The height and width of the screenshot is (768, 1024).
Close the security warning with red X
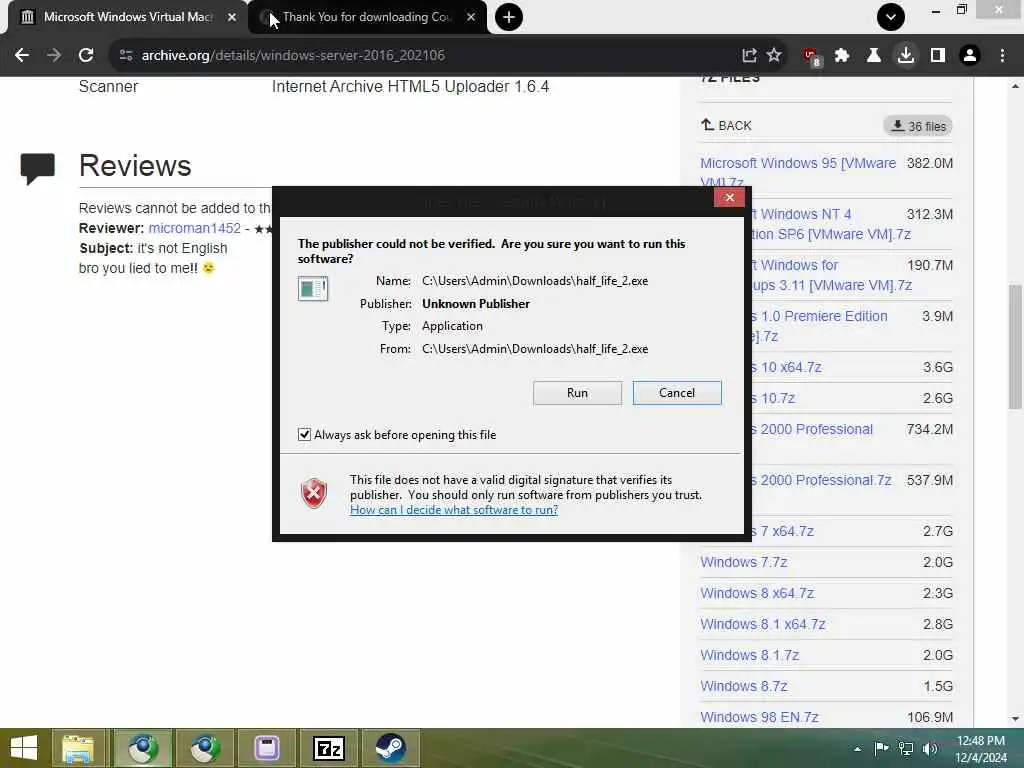(729, 197)
